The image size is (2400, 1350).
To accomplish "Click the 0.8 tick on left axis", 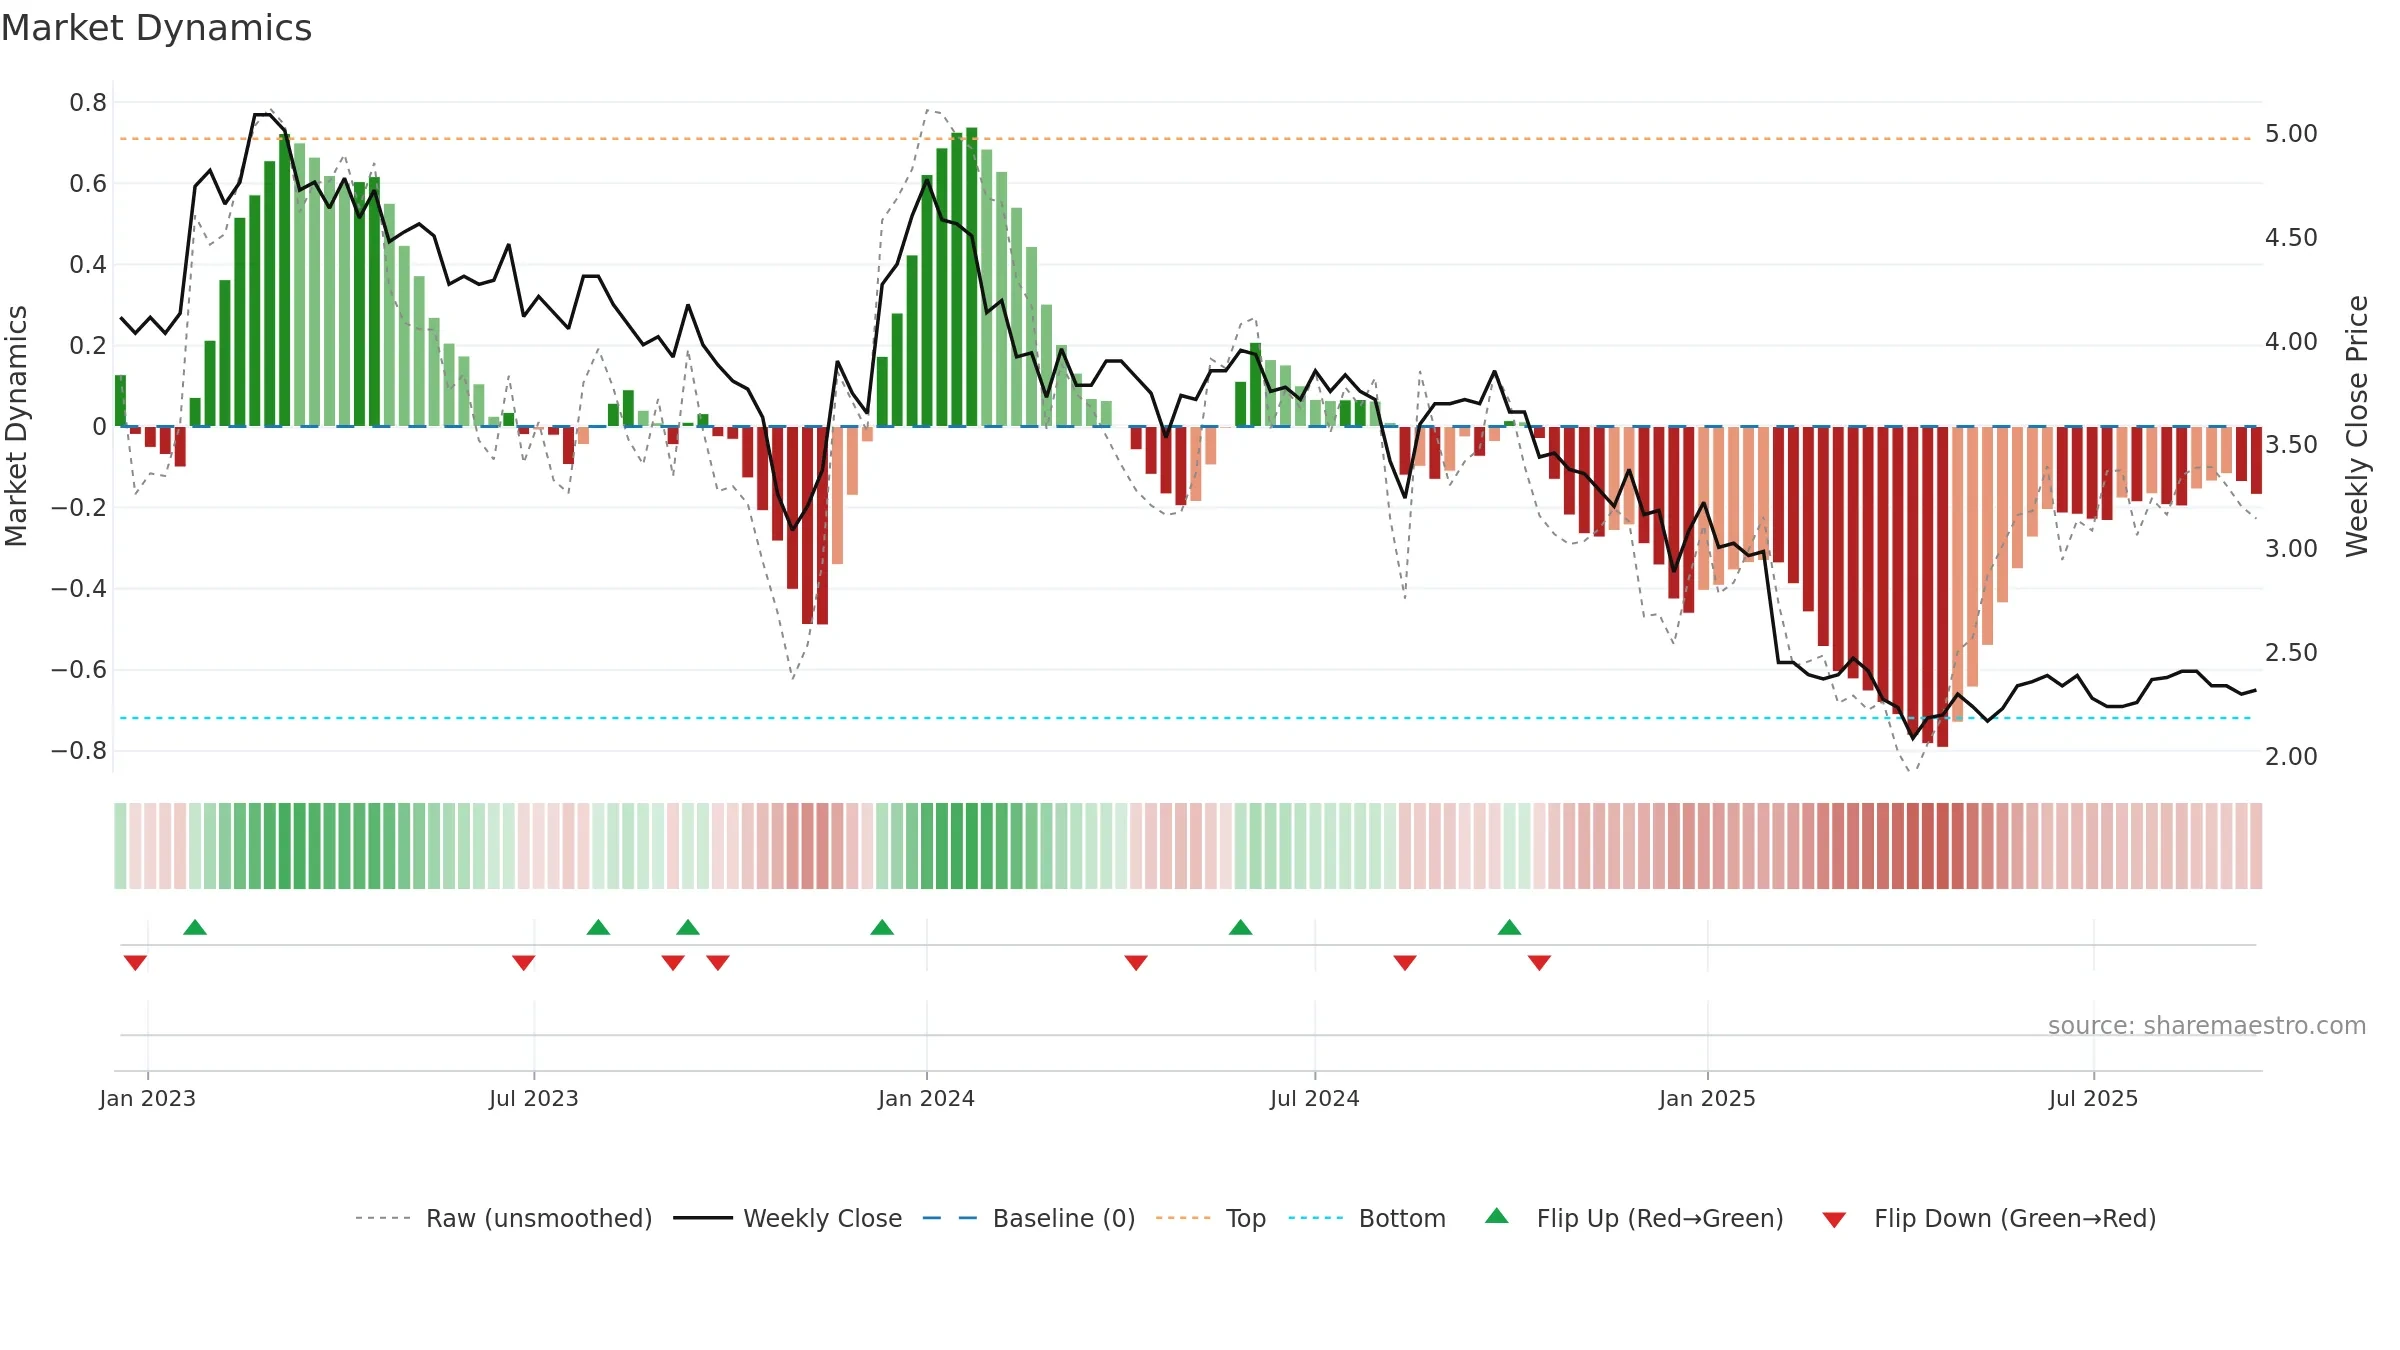I will [x=88, y=102].
